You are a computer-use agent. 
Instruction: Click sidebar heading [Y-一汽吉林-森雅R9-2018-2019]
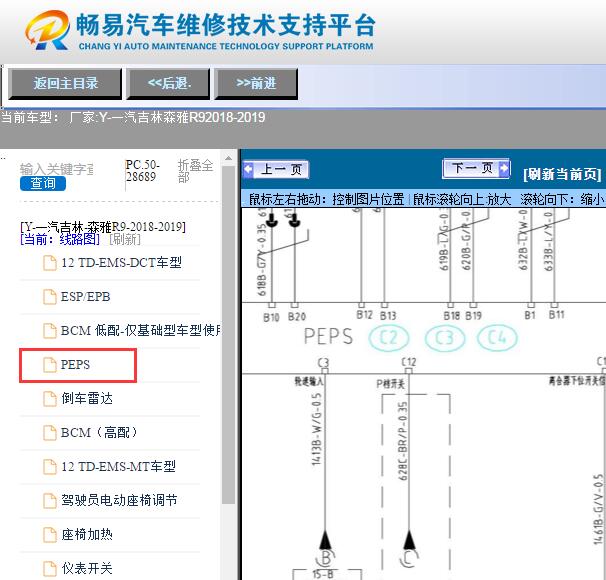103,226
